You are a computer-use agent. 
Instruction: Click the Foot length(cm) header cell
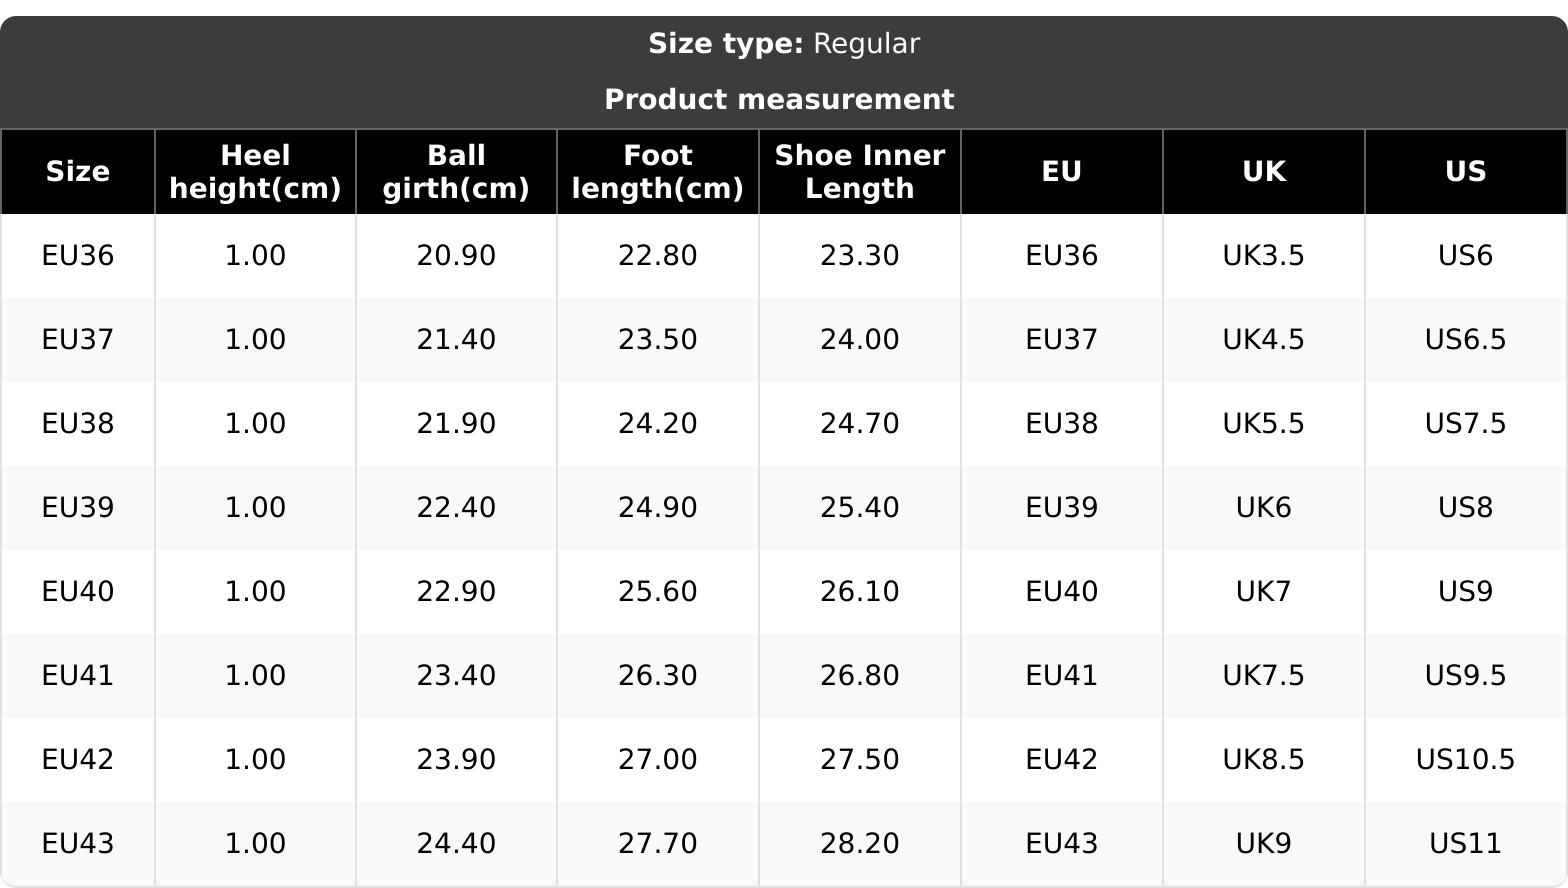point(658,172)
